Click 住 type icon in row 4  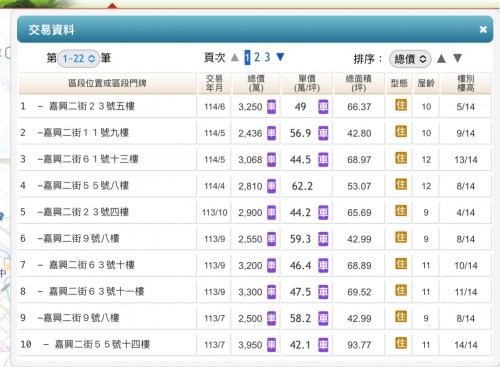[x=401, y=184]
